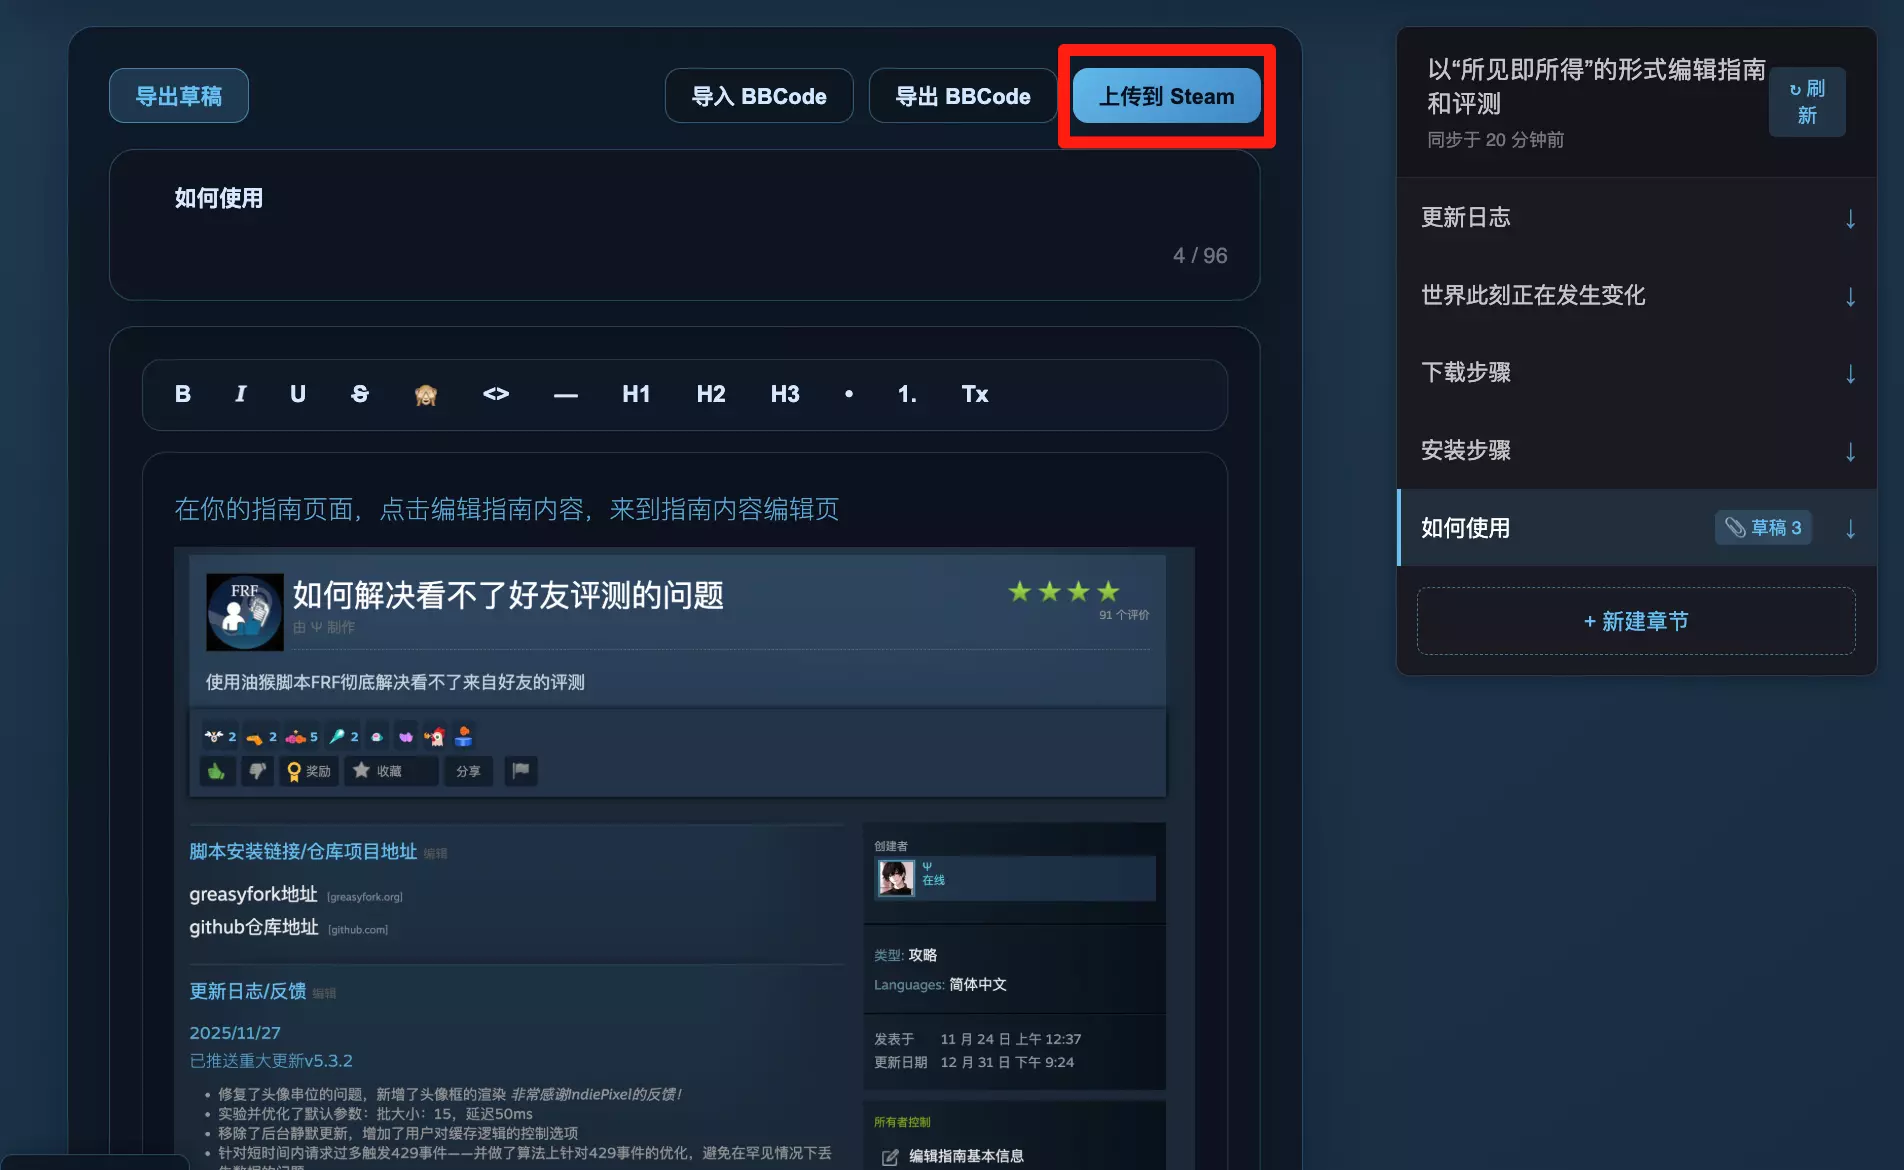Move 更新日志 chapter down with arrow

[x=1850, y=219]
